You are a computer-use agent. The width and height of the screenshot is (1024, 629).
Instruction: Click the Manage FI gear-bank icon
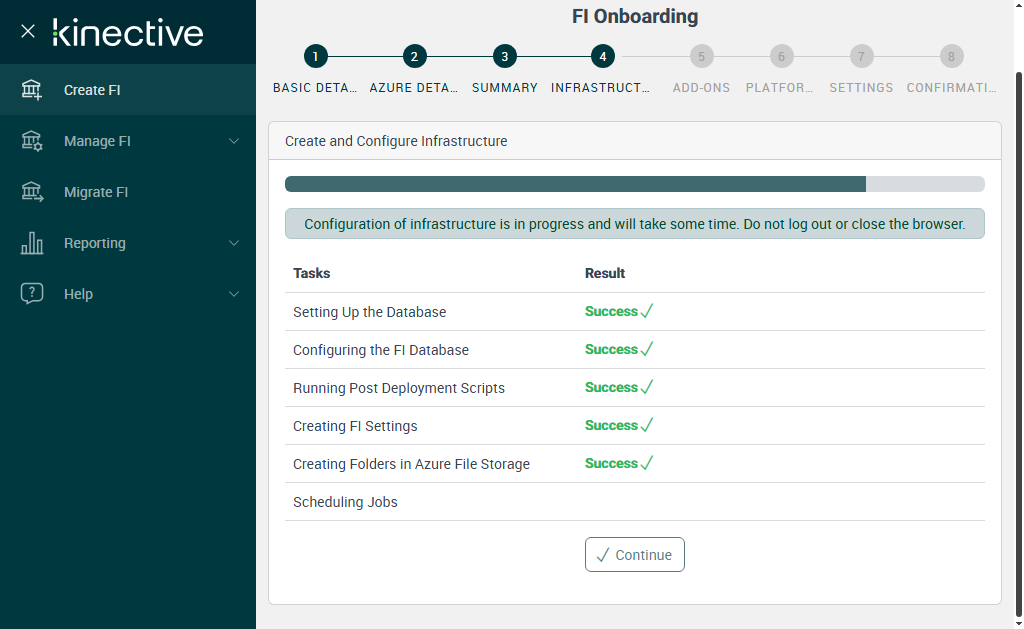click(x=32, y=141)
